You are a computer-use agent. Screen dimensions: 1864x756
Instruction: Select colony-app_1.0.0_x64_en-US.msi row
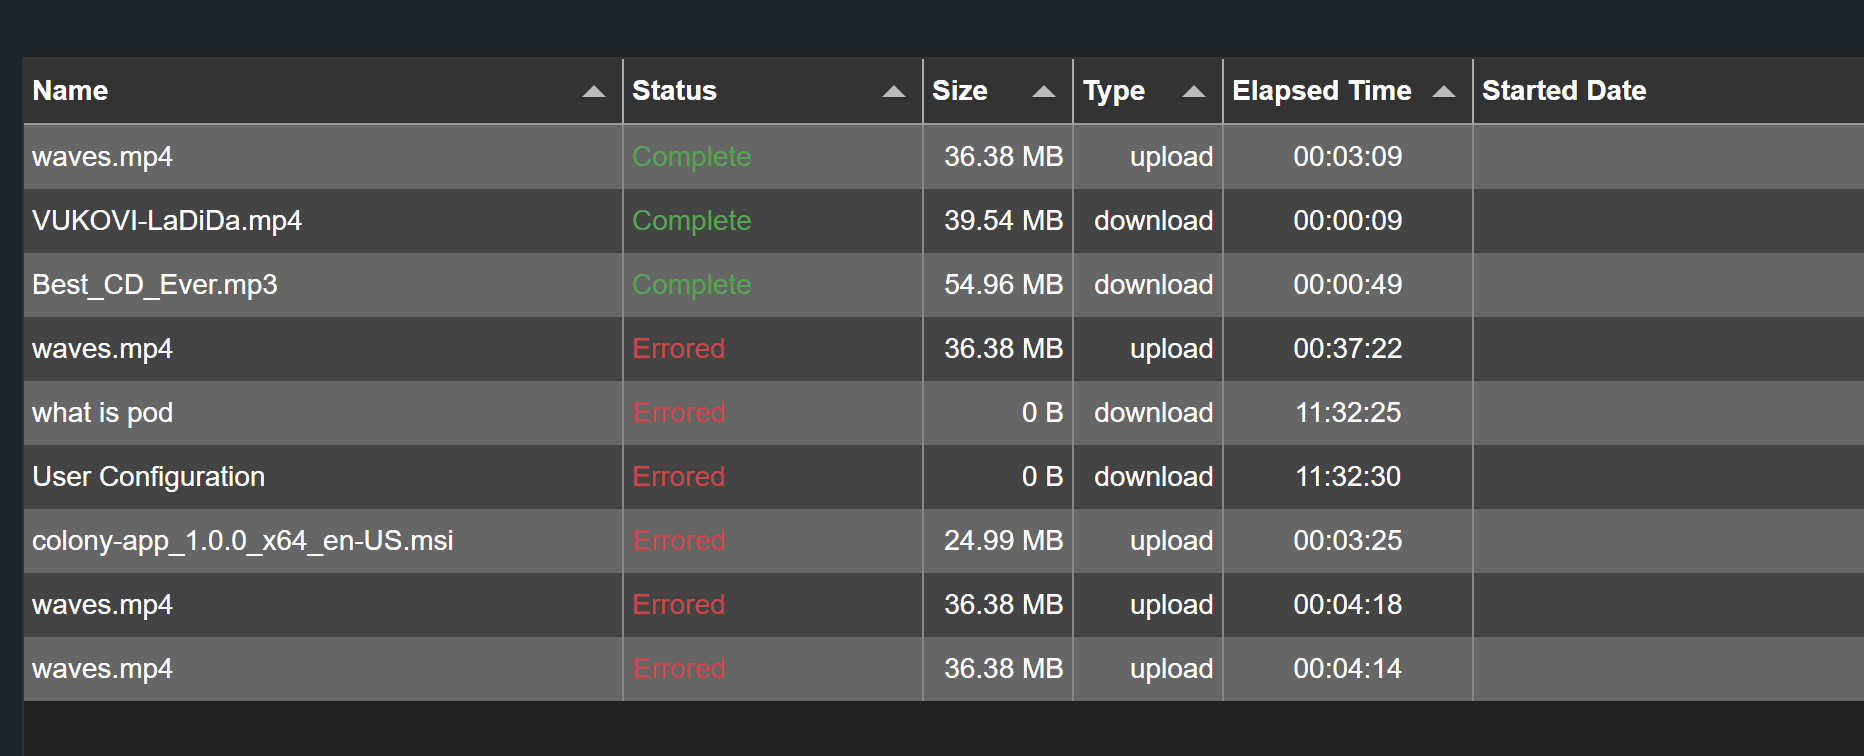(243, 541)
